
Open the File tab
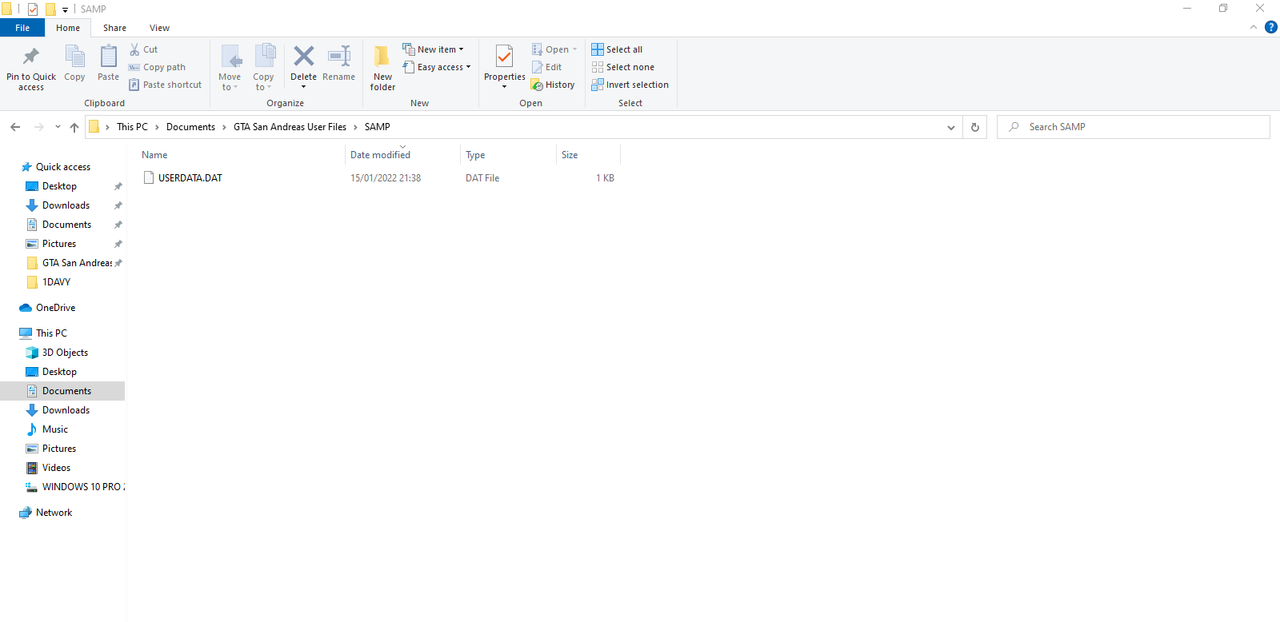22,28
